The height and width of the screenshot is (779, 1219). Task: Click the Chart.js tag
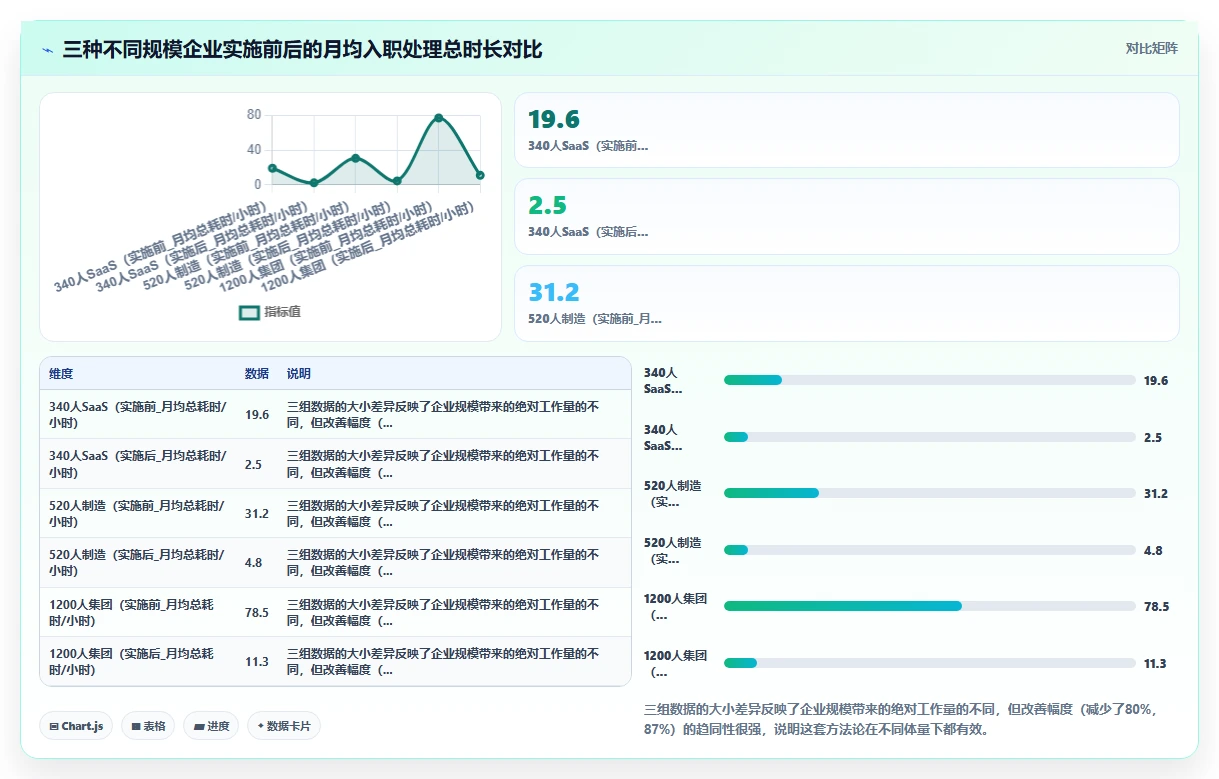(76, 726)
